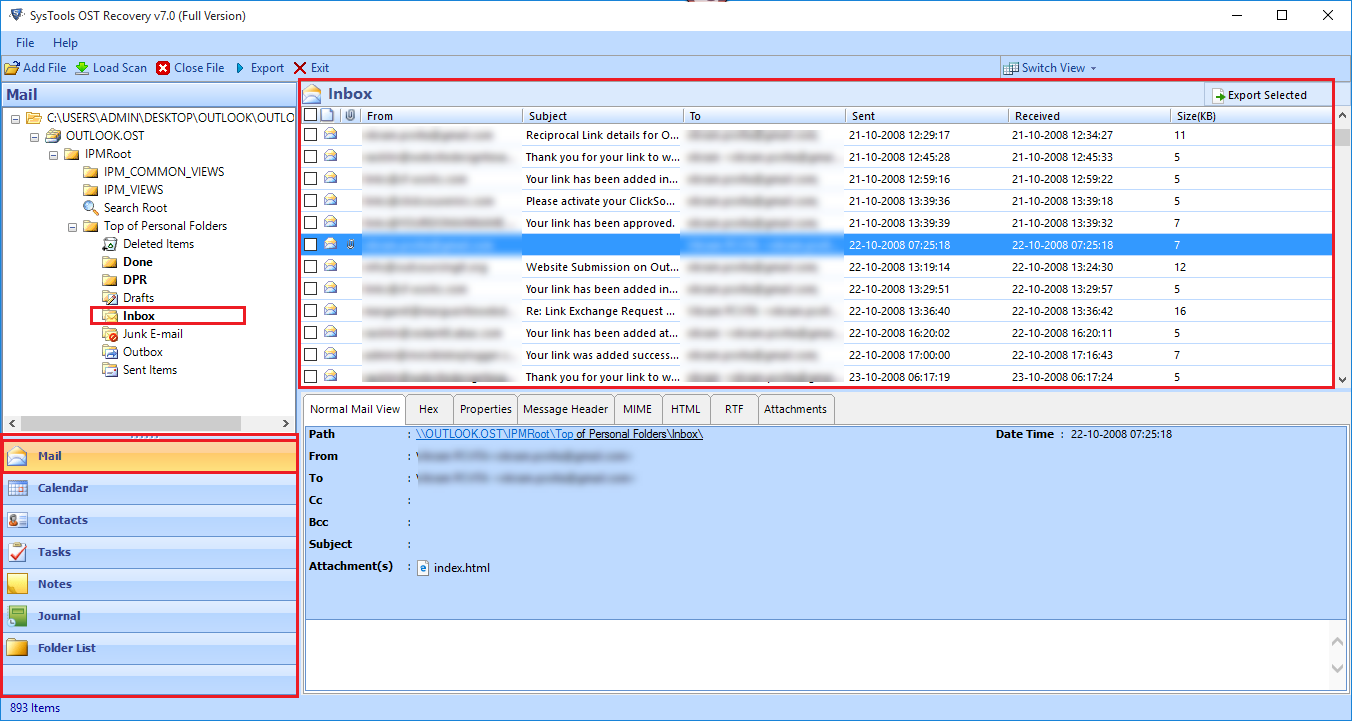
Task: Open the OUTLOOK.OST Inbox path link
Action: [x=560, y=434]
